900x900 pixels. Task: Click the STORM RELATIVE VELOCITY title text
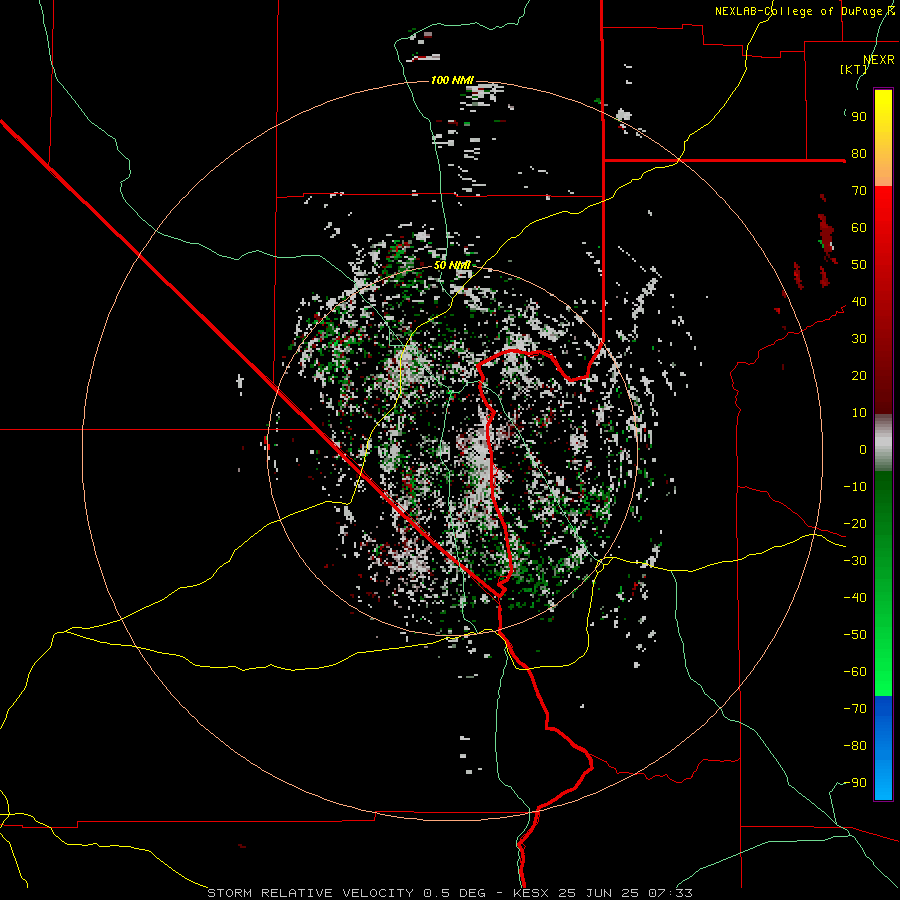click(310, 893)
